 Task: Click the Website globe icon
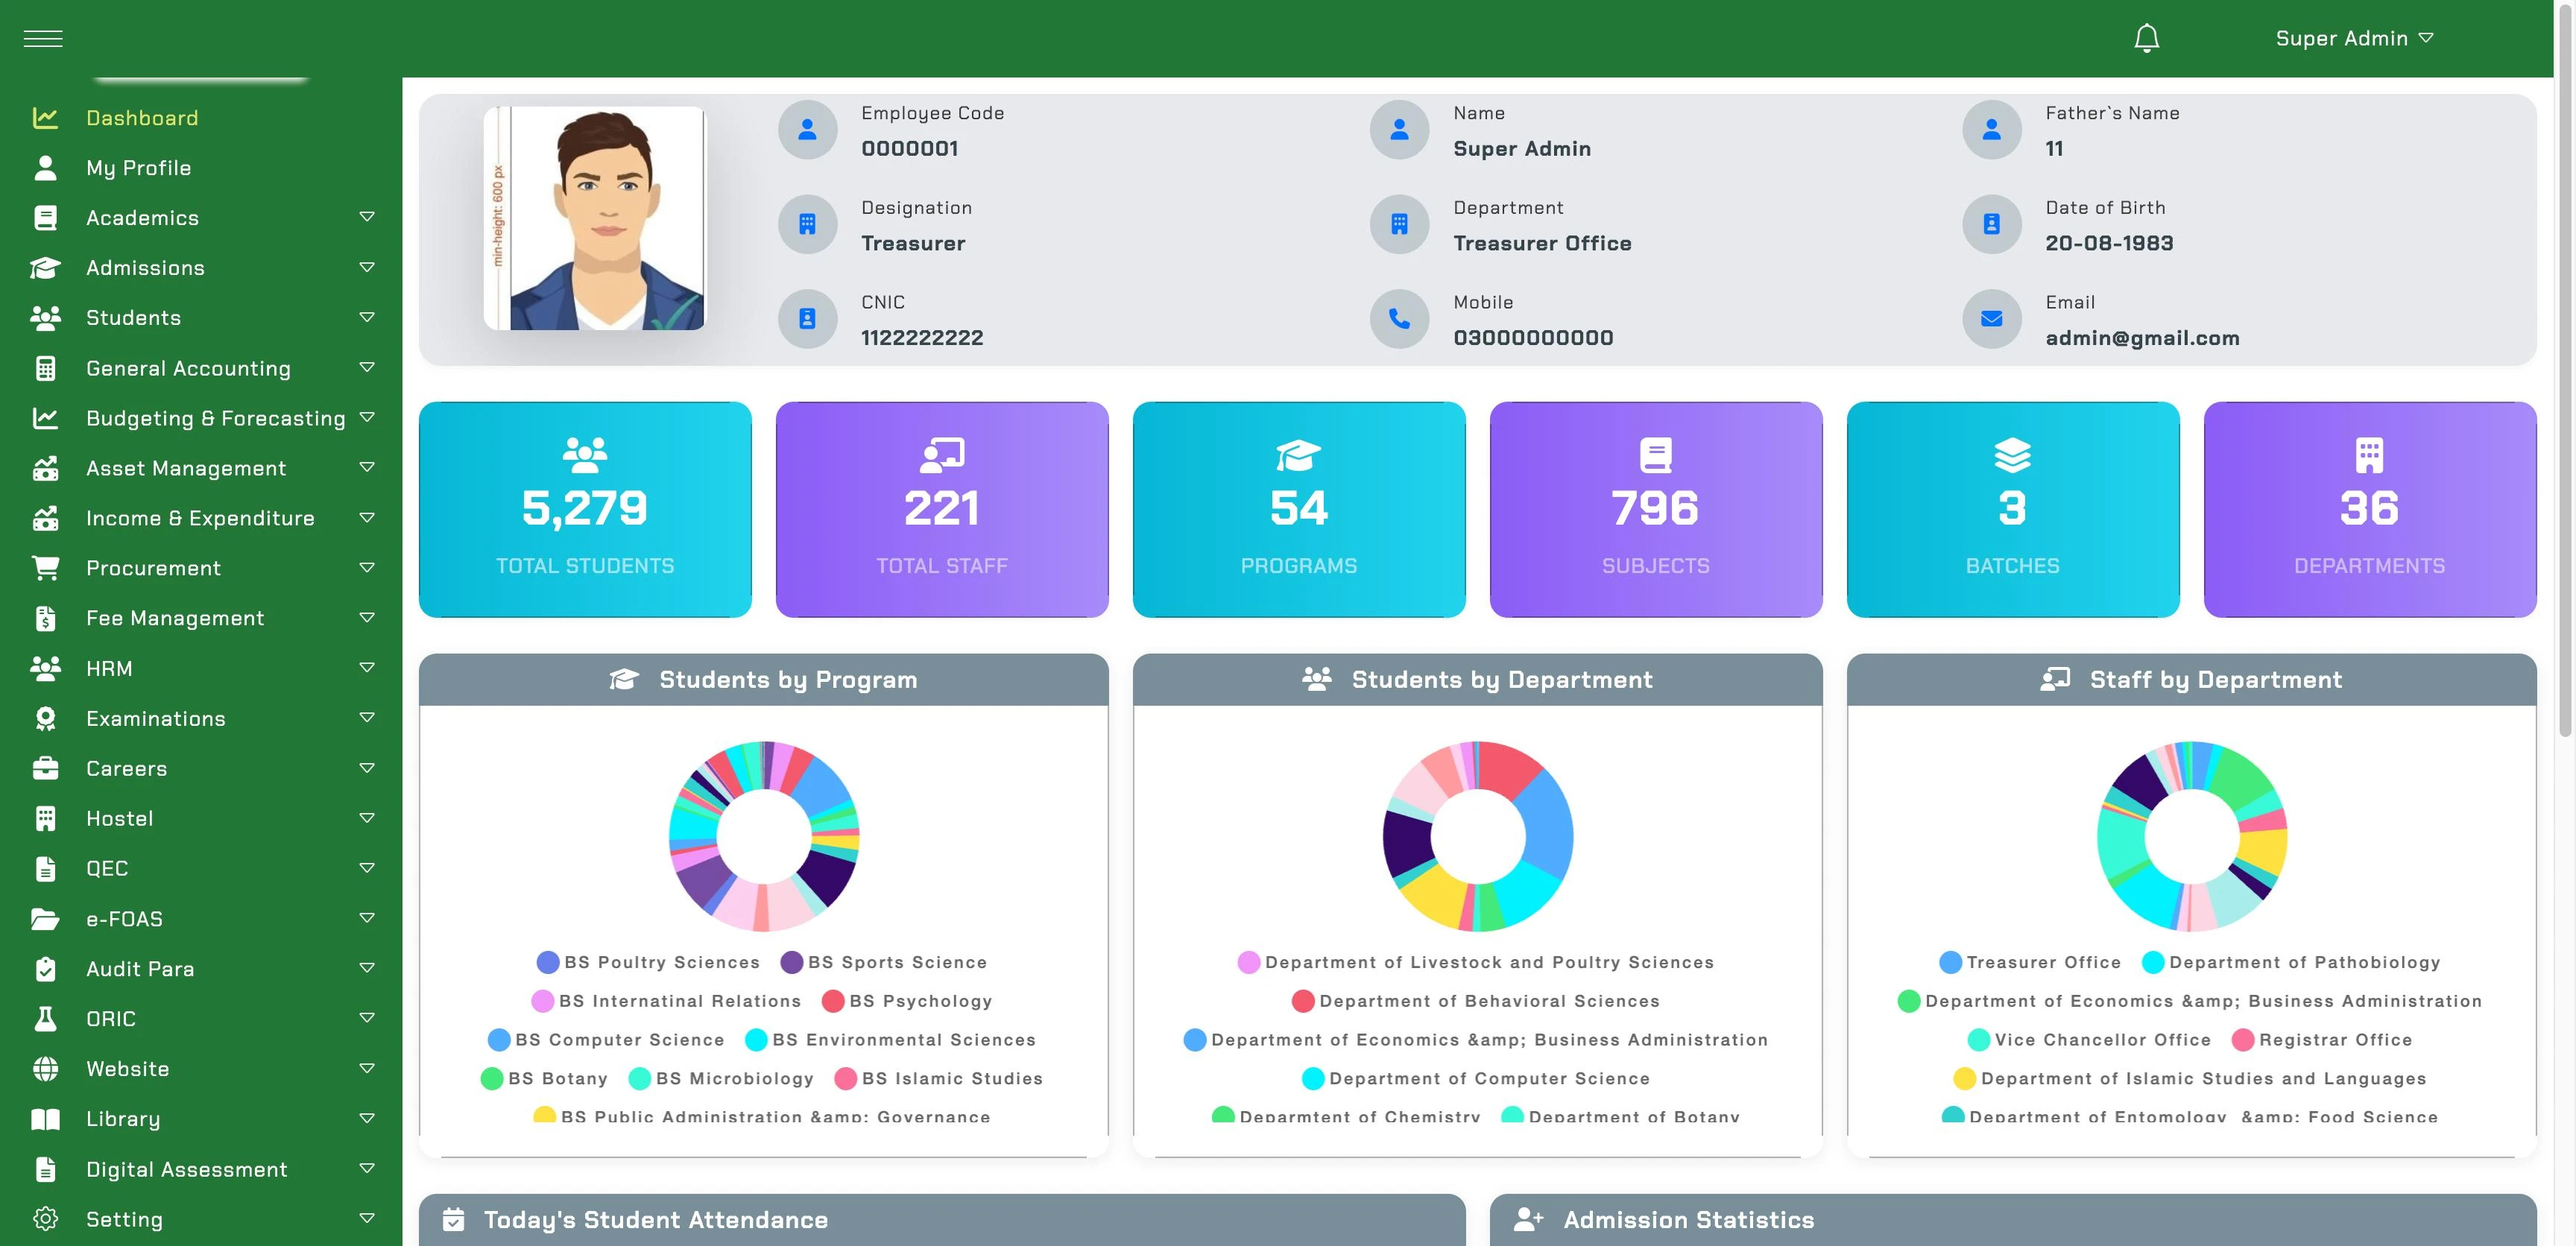pyautogui.click(x=45, y=1068)
